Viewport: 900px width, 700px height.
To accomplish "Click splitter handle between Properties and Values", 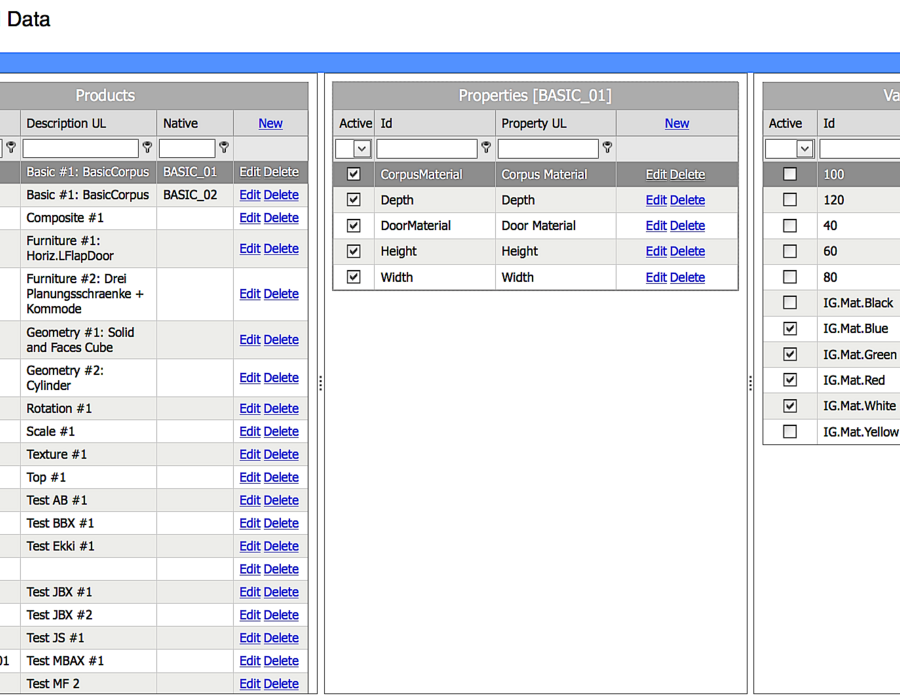I will coord(750,383).
